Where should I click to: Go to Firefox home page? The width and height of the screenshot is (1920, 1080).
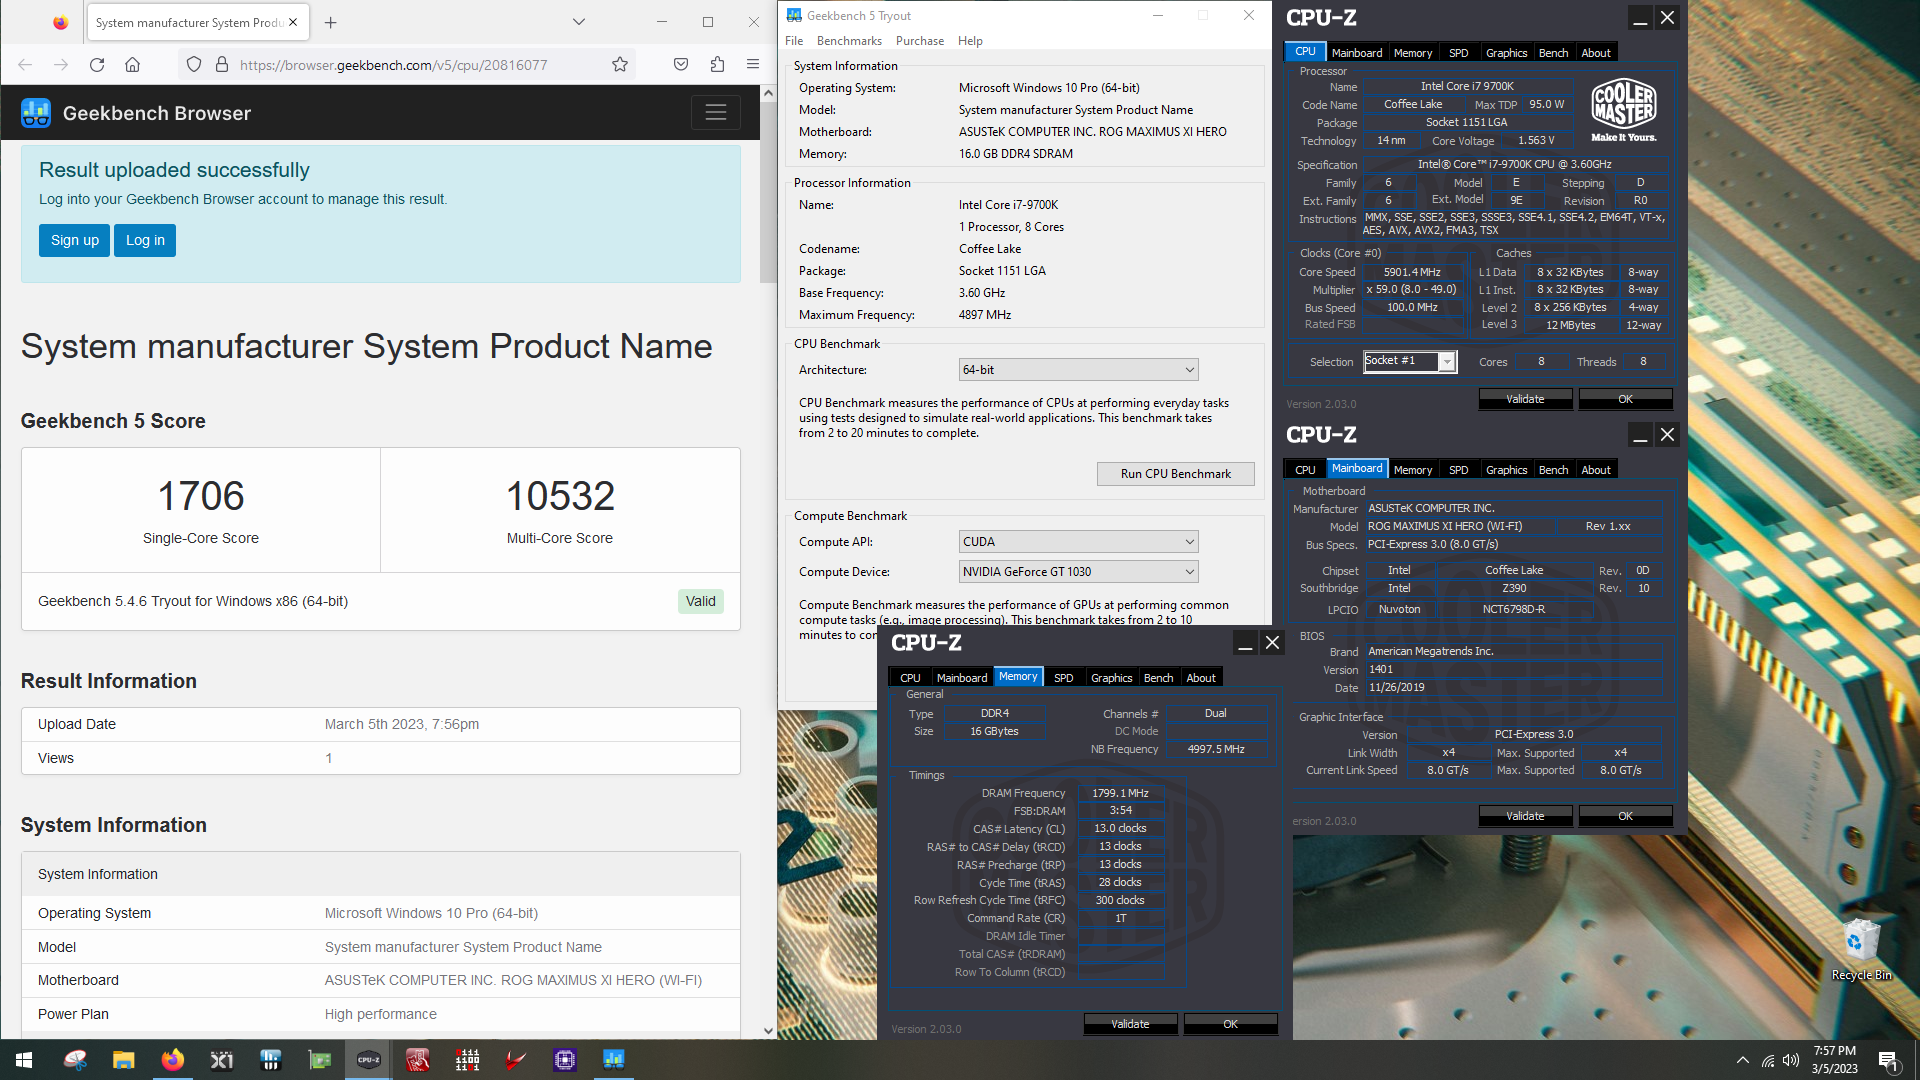coord(132,65)
